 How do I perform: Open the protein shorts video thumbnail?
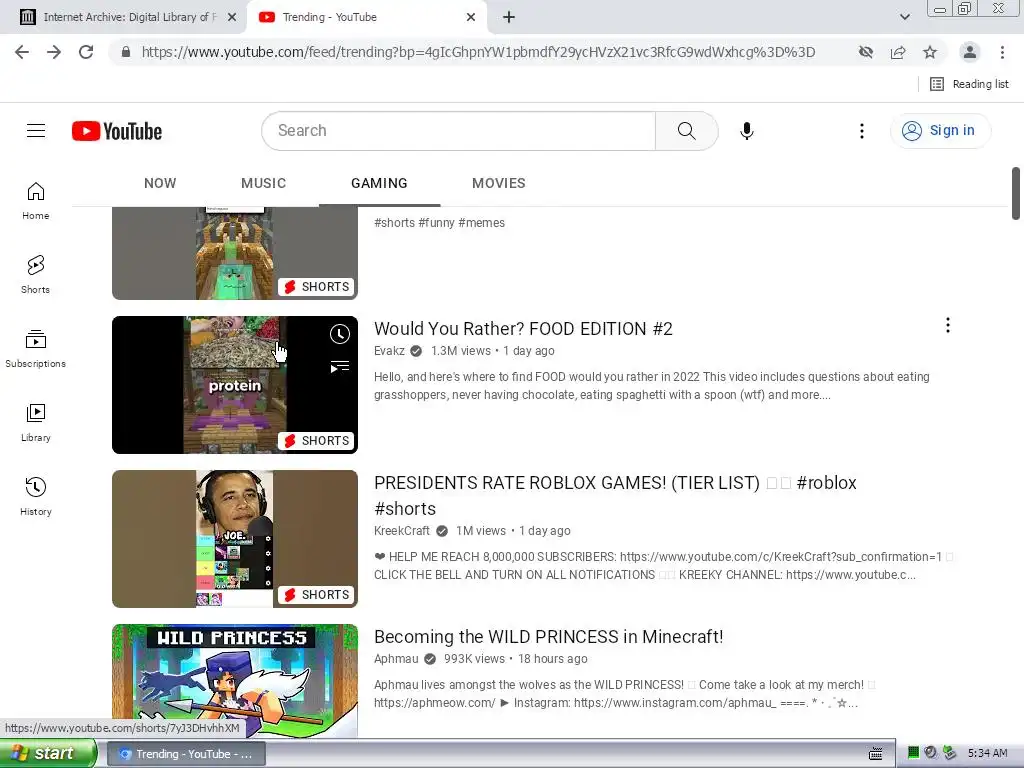[x=235, y=385]
